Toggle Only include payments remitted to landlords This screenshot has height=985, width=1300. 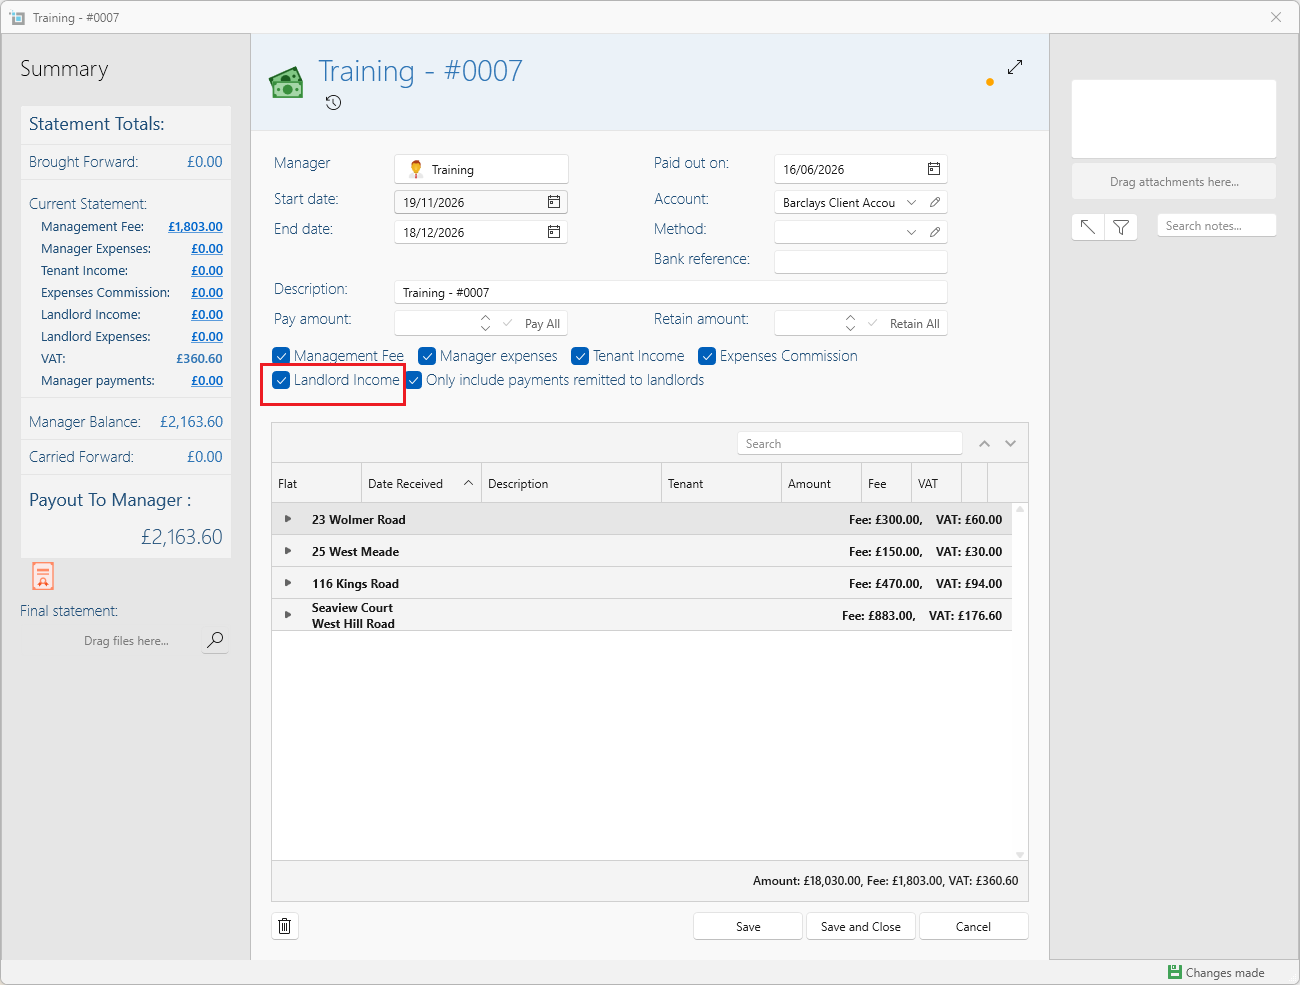[x=413, y=380]
